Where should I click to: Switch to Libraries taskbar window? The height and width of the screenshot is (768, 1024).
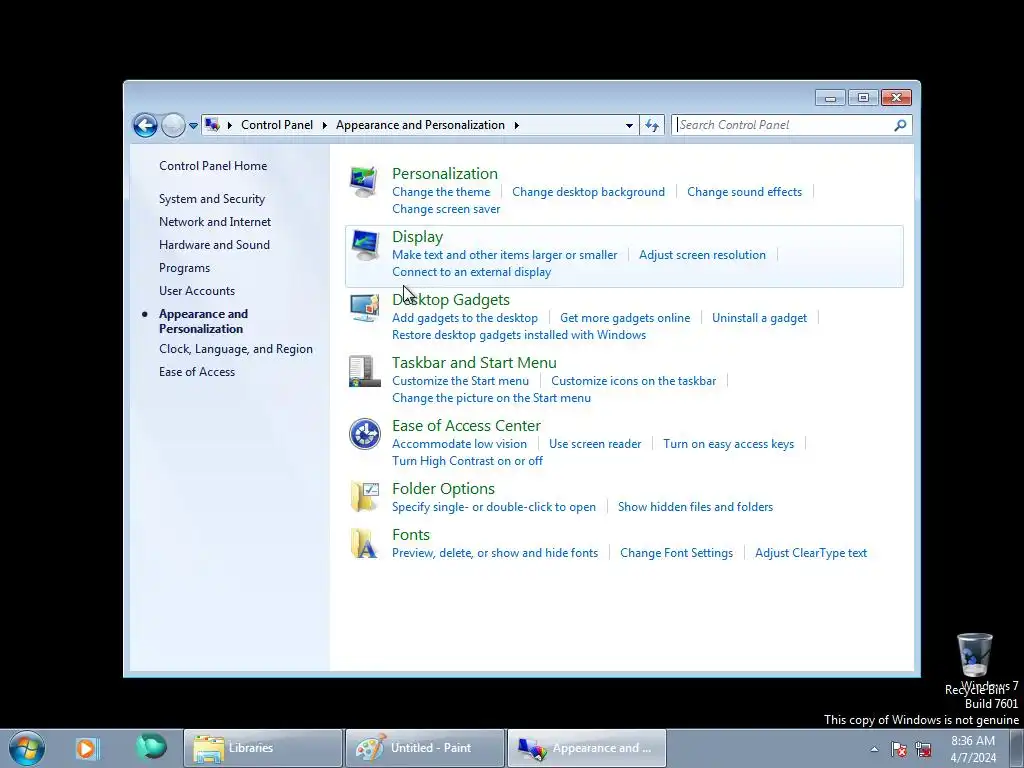point(263,748)
